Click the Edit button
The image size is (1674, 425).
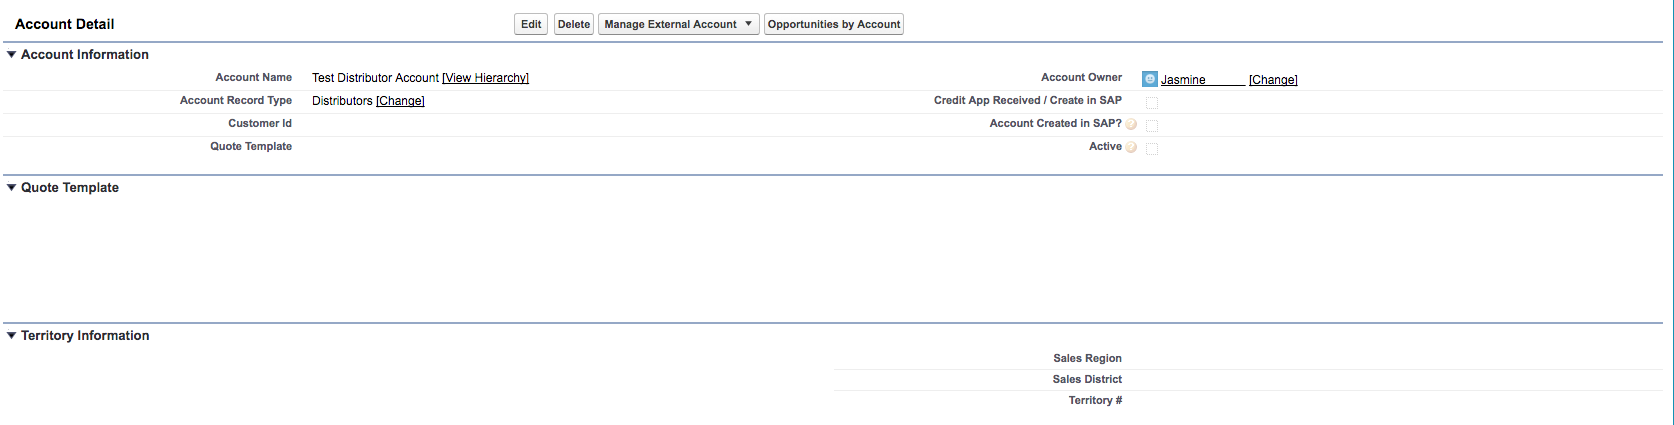click(x=531, y=24)
